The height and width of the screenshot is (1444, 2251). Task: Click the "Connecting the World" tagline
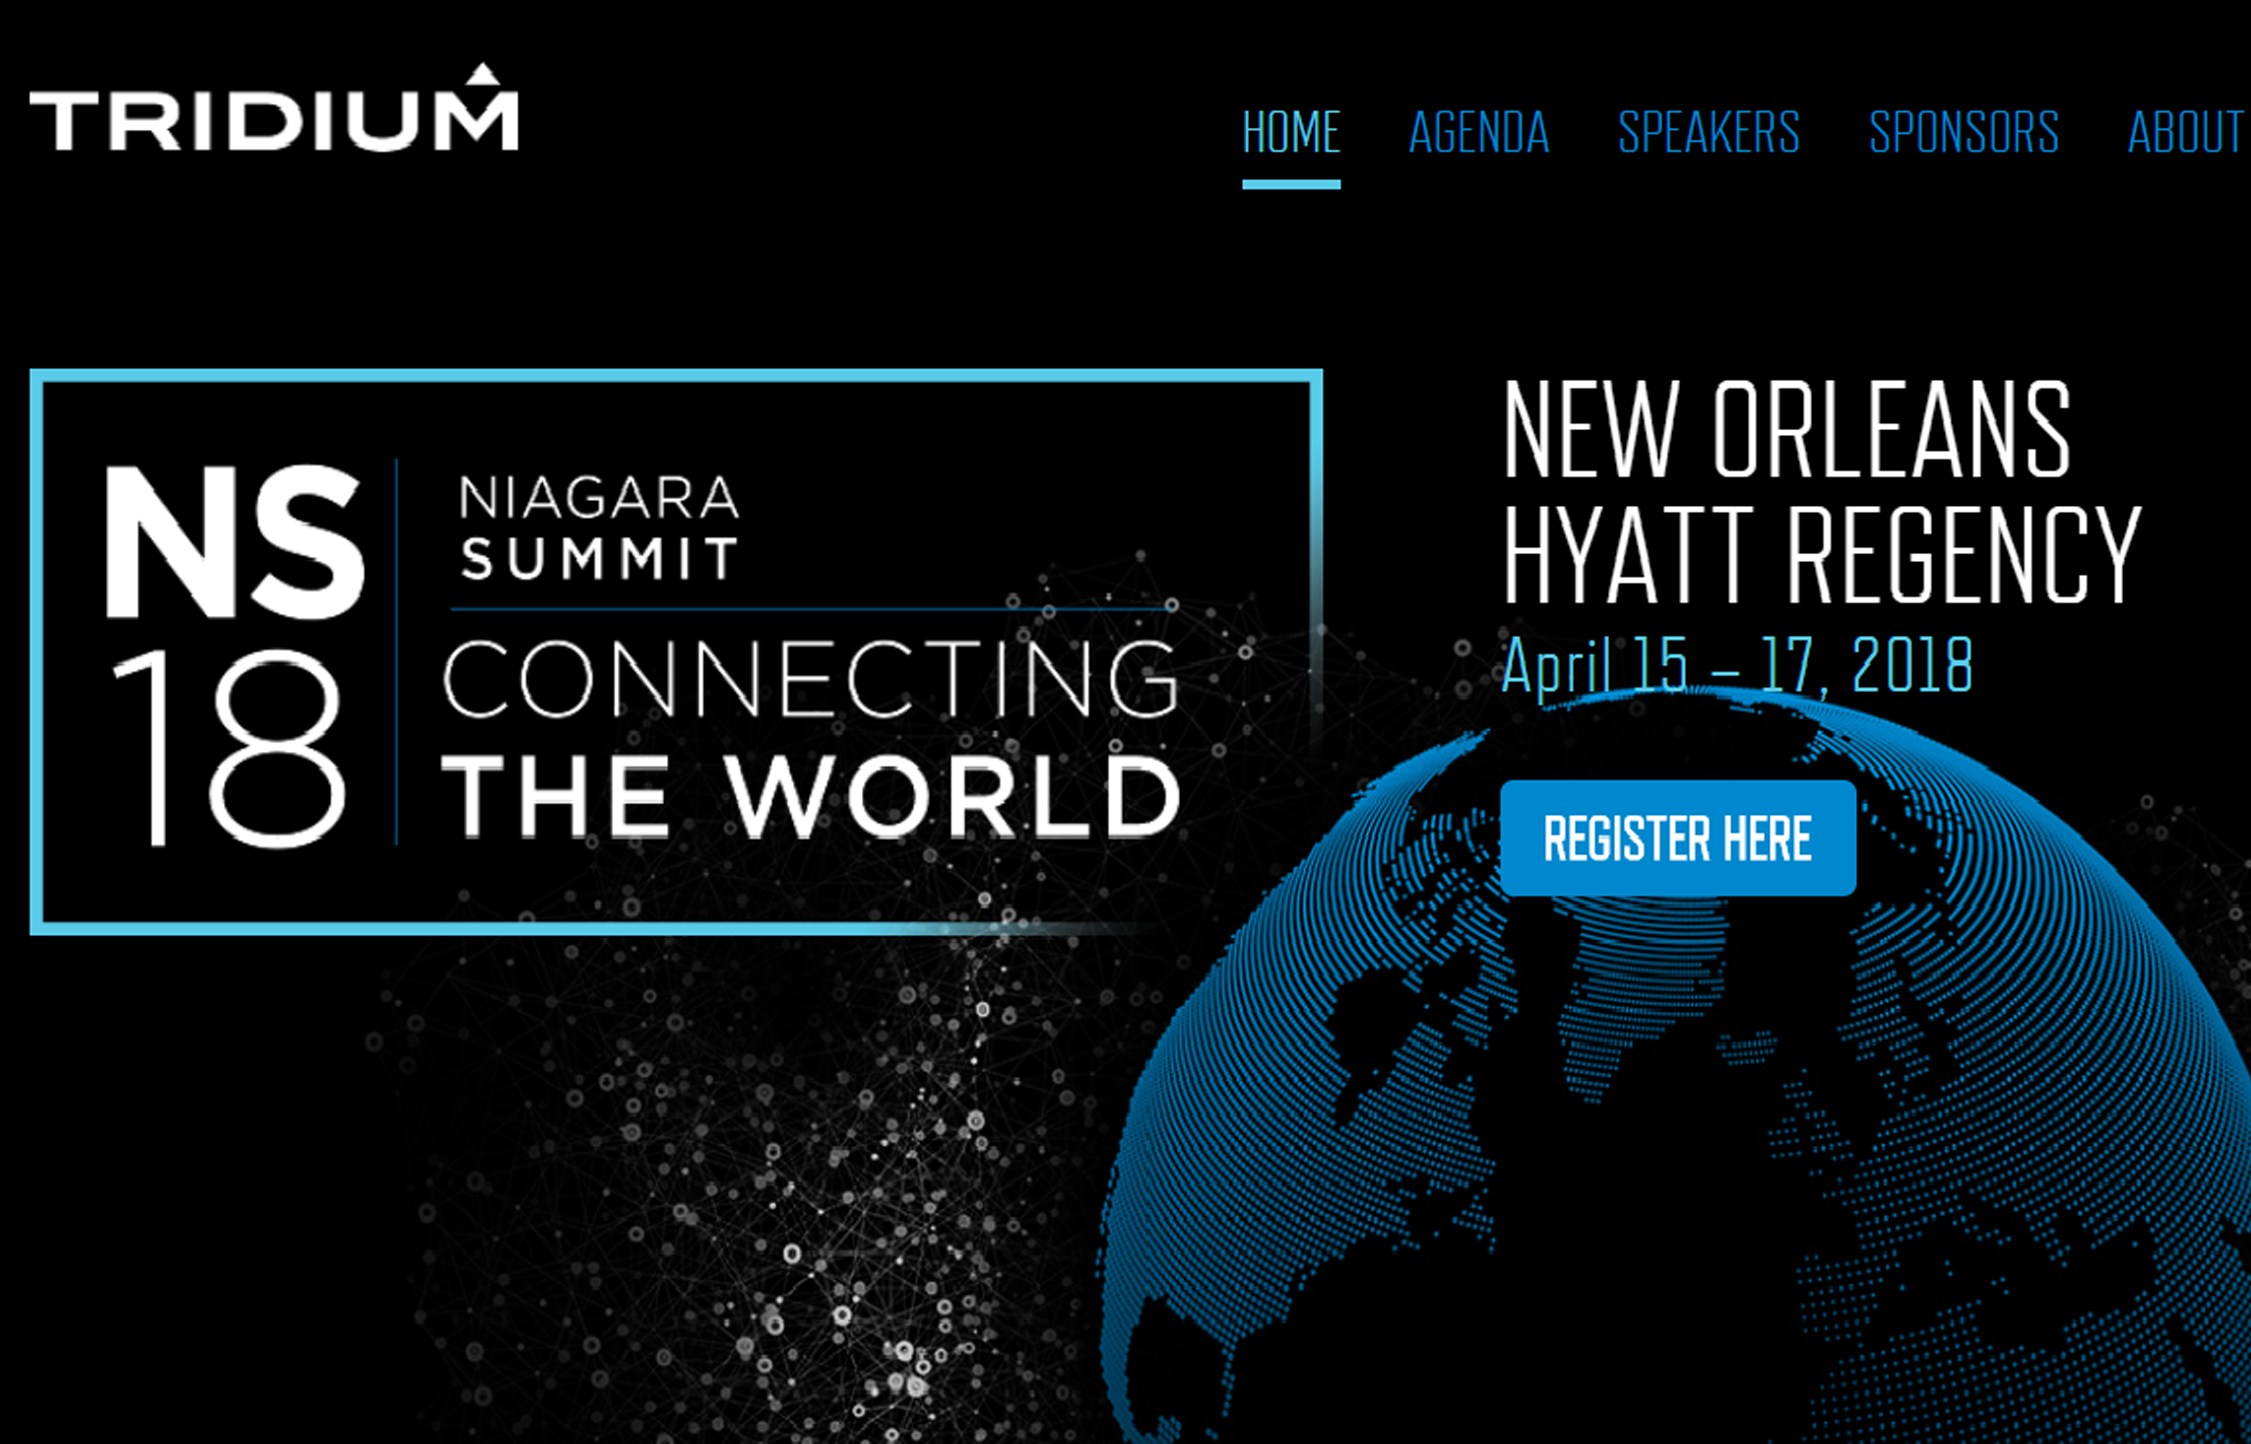811,738
